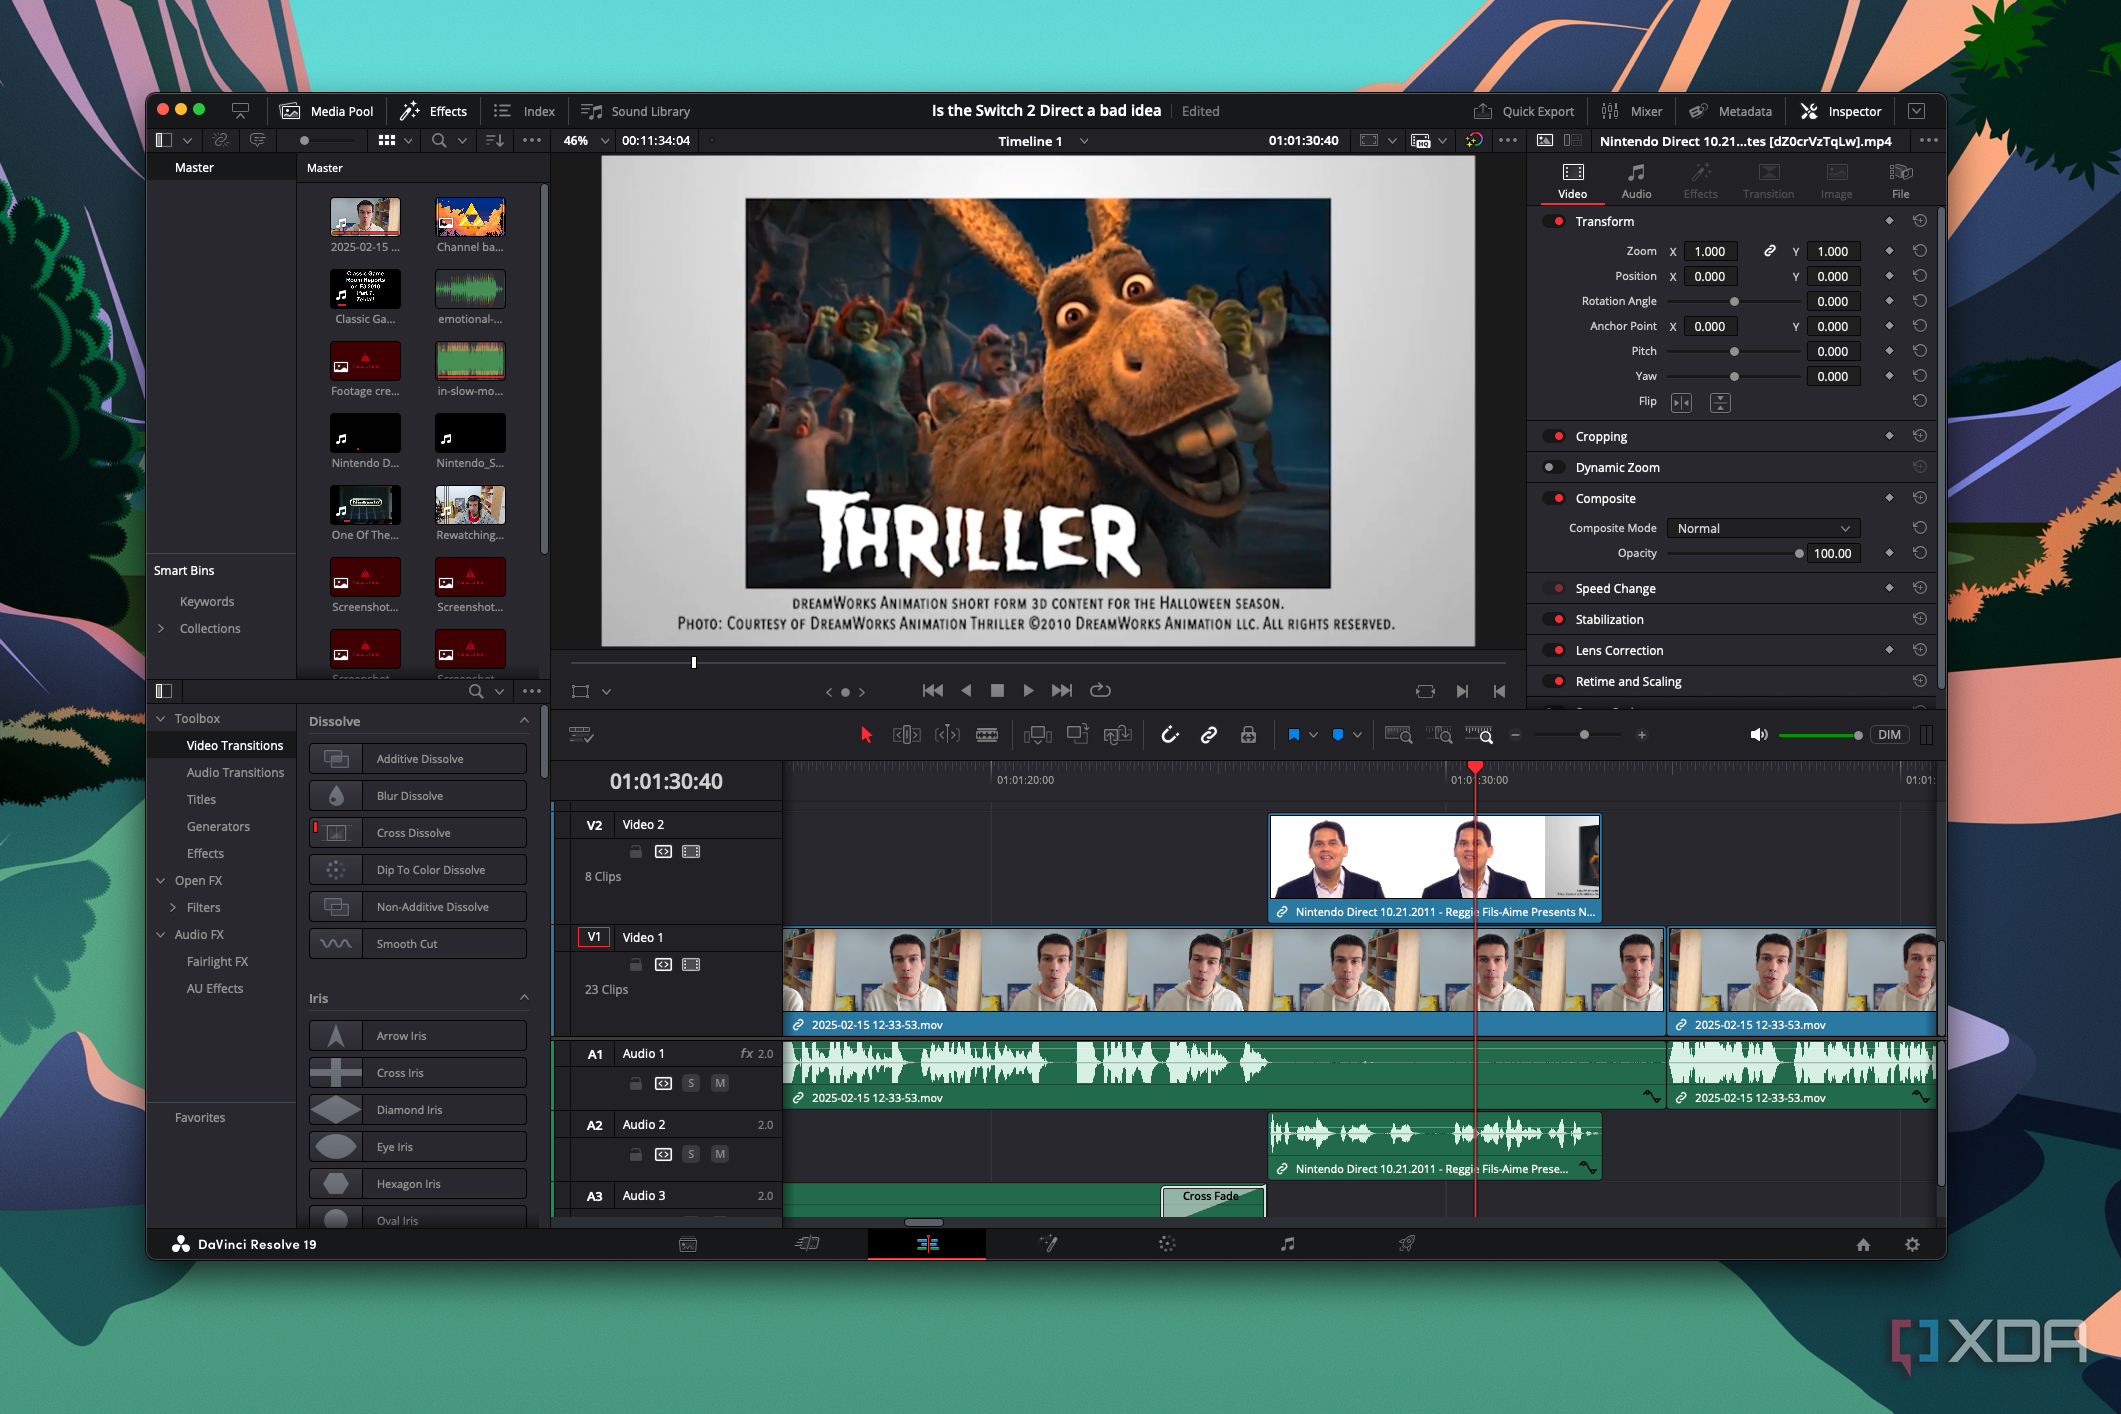The width and height of the screenshot is (2121, 1414).
Task: Click the Detail Zoom icon
Action: [x=1439, y=735]
